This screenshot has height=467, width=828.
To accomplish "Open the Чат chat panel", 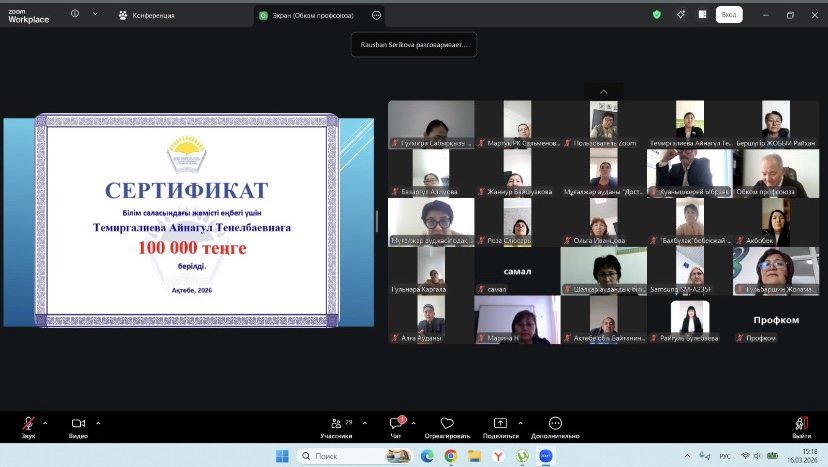I will 395,424.
